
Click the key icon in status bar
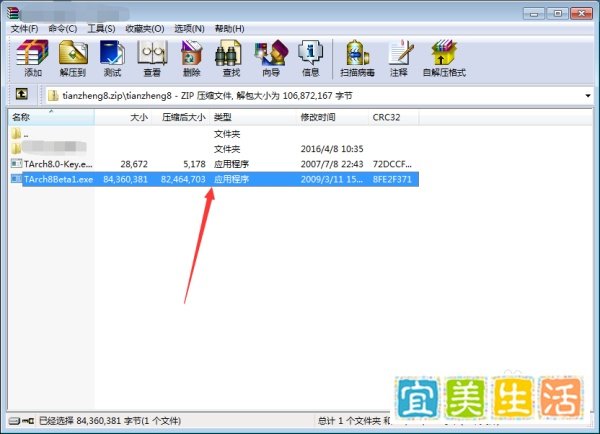[x=28, y=421]
